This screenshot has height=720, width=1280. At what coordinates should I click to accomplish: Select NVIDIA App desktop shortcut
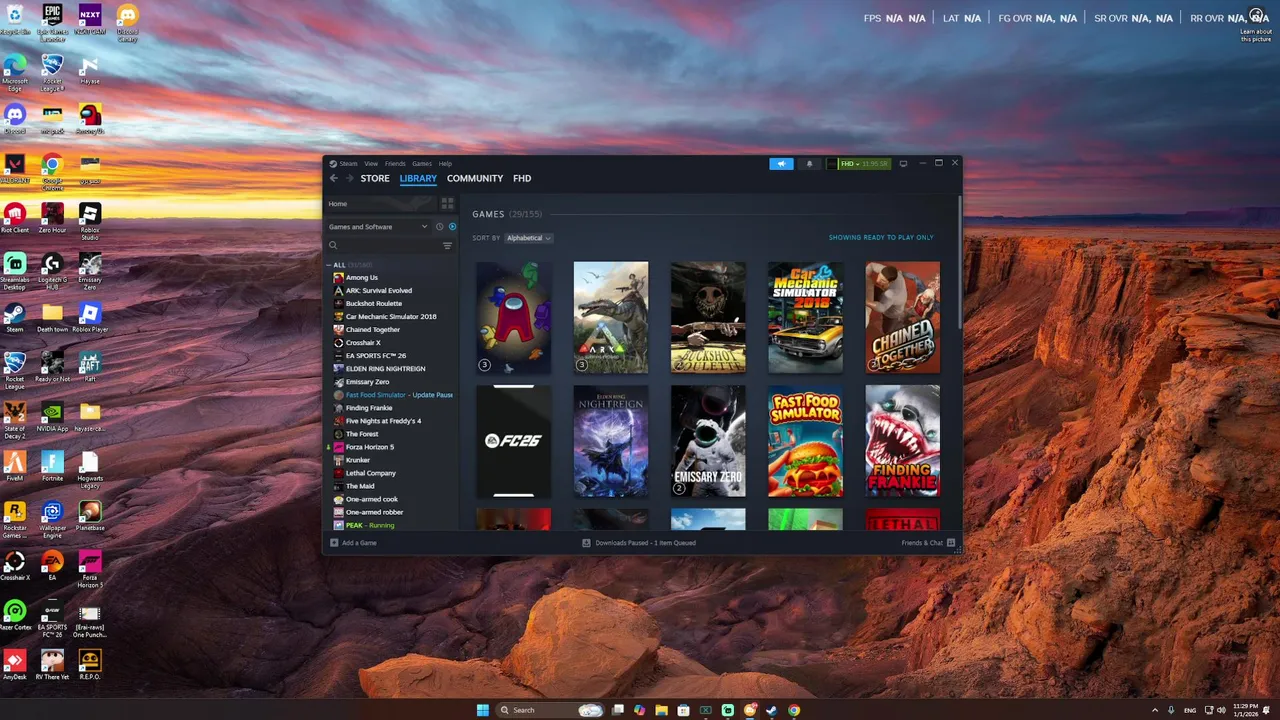[52, 416]
